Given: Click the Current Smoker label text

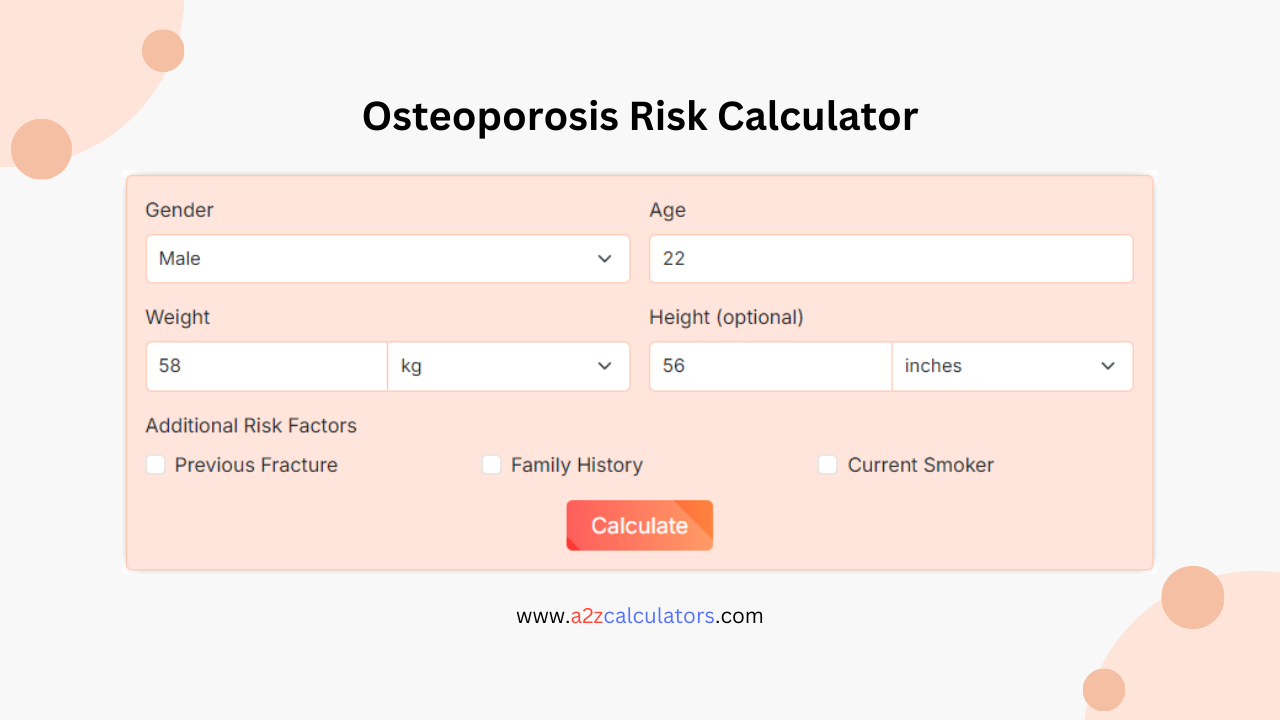Looking at the screenshot, I should tap(920, 465).
